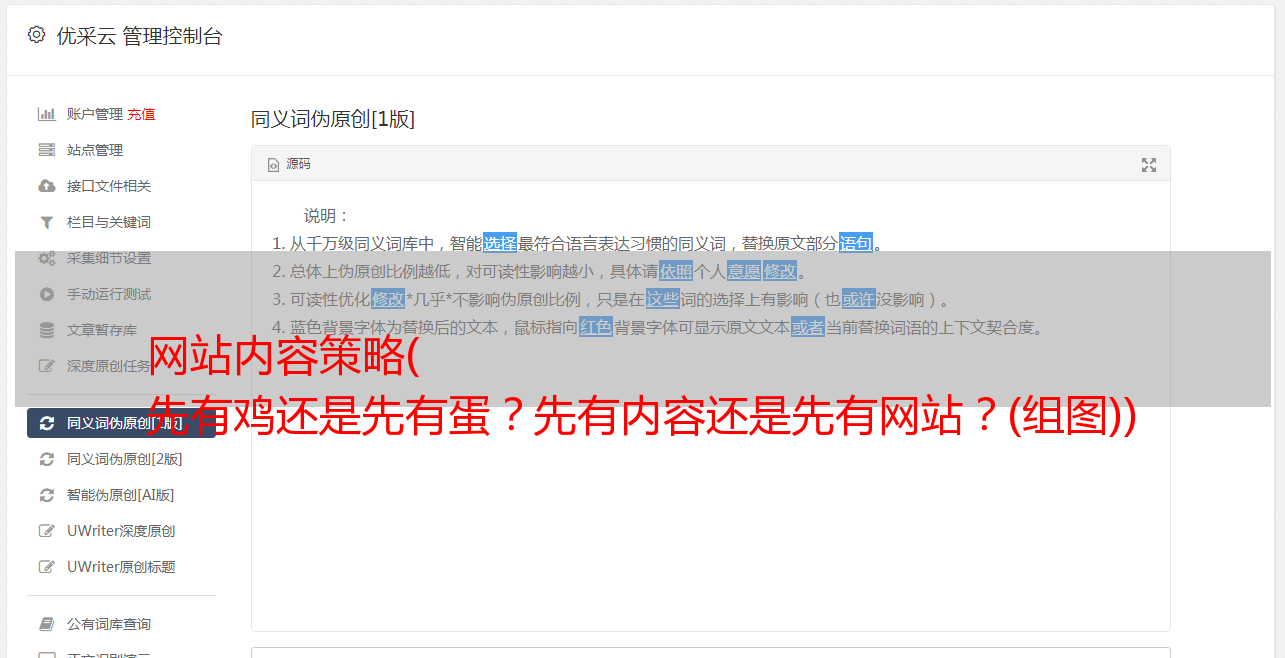The width and height of the screenshot is (1285, 658).
Task: Select the UWriter原创标题 sidebar item
Action: [x=121, y=567]
